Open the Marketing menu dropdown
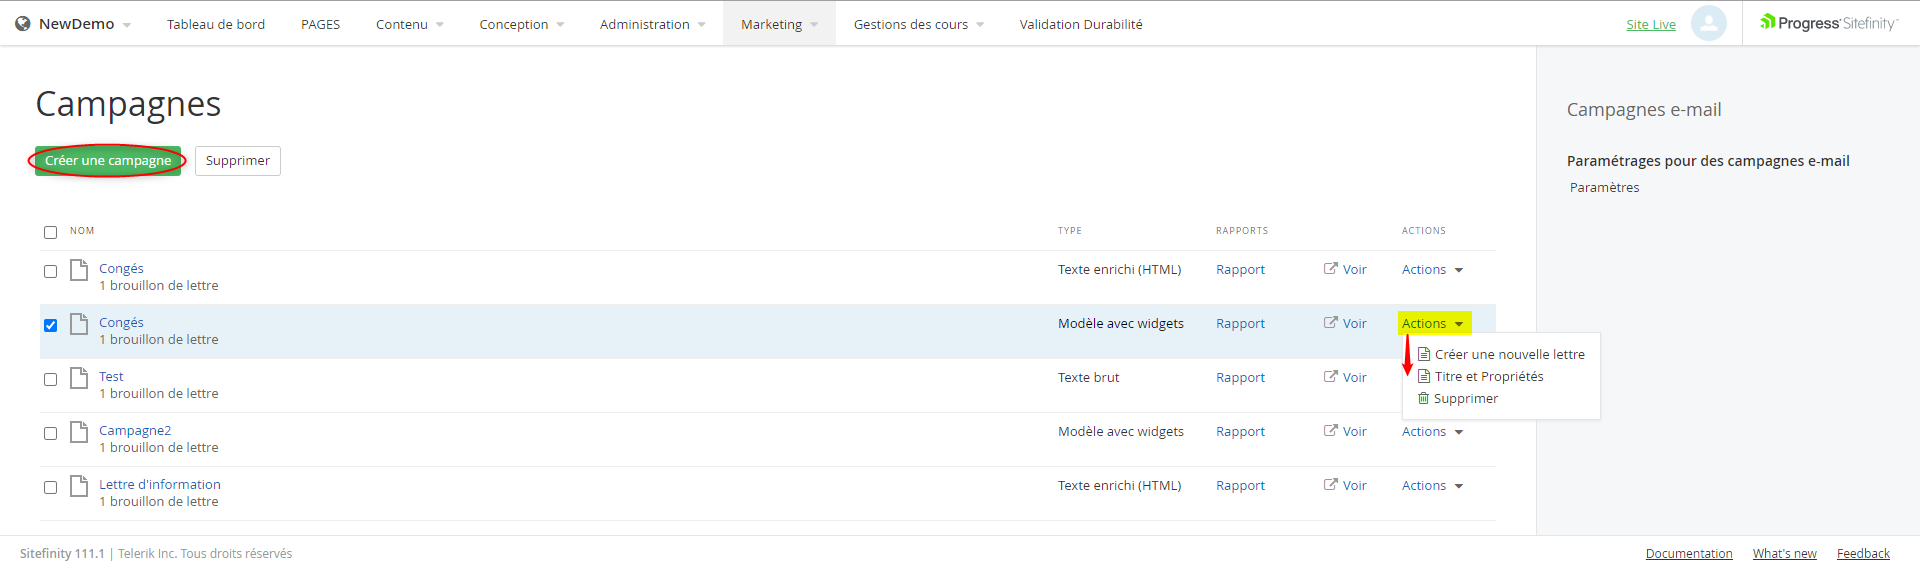The width and height of the screenshot is (1920, 568). coord(779,24)
